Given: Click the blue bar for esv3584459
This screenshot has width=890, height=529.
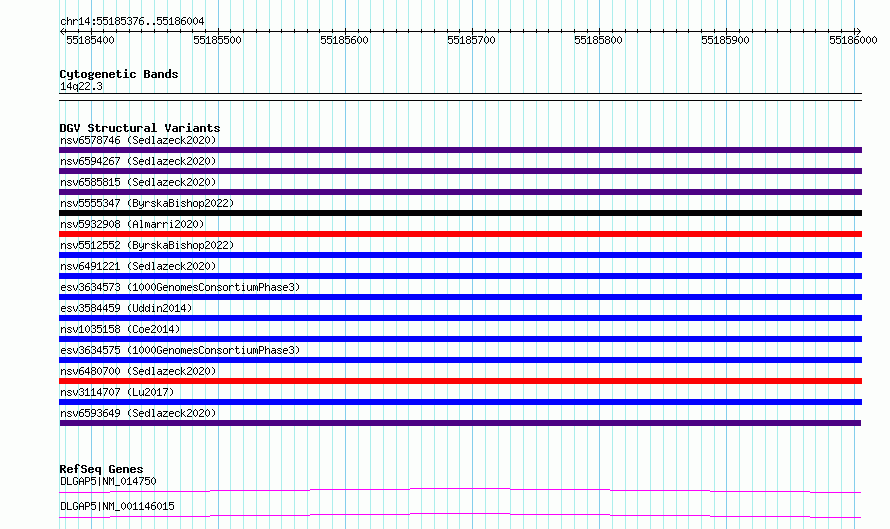Looking at the screenshot, I should pos(460,318).
